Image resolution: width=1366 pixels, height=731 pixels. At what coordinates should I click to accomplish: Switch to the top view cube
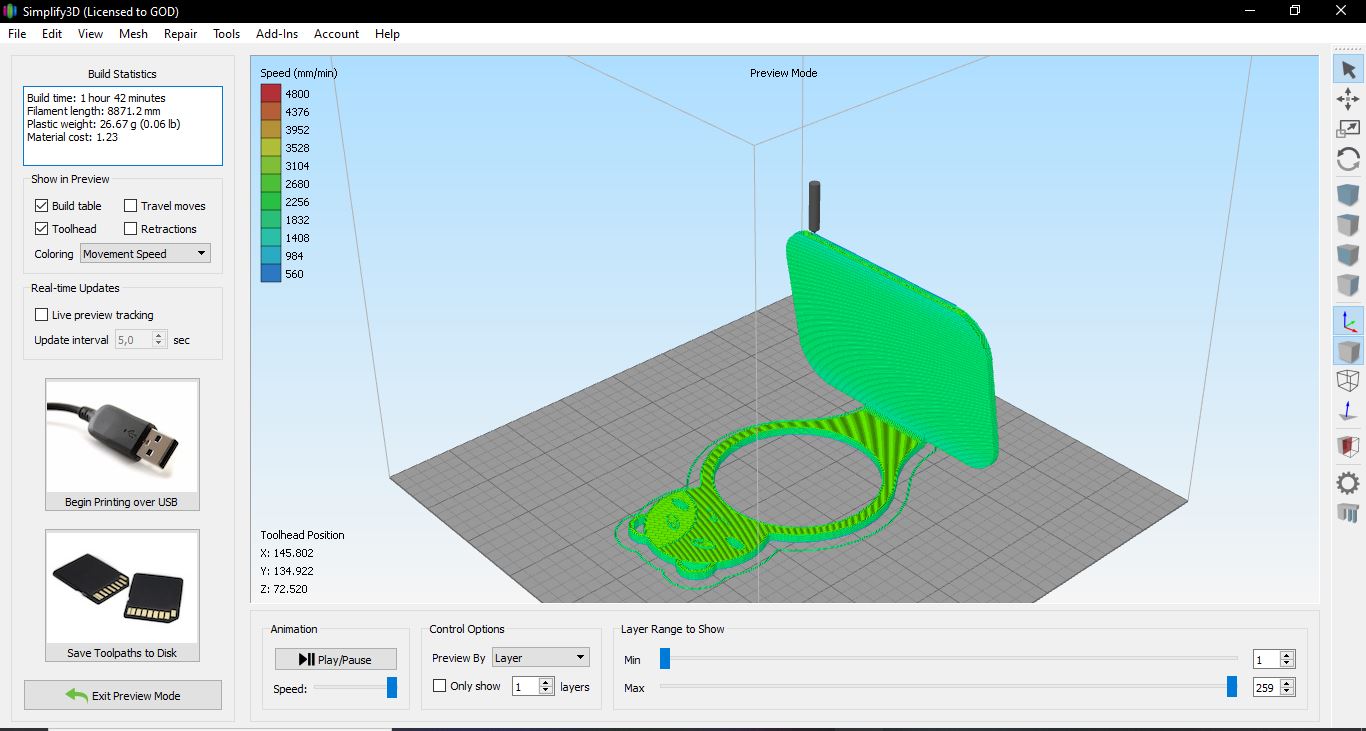pos(1348,225)
